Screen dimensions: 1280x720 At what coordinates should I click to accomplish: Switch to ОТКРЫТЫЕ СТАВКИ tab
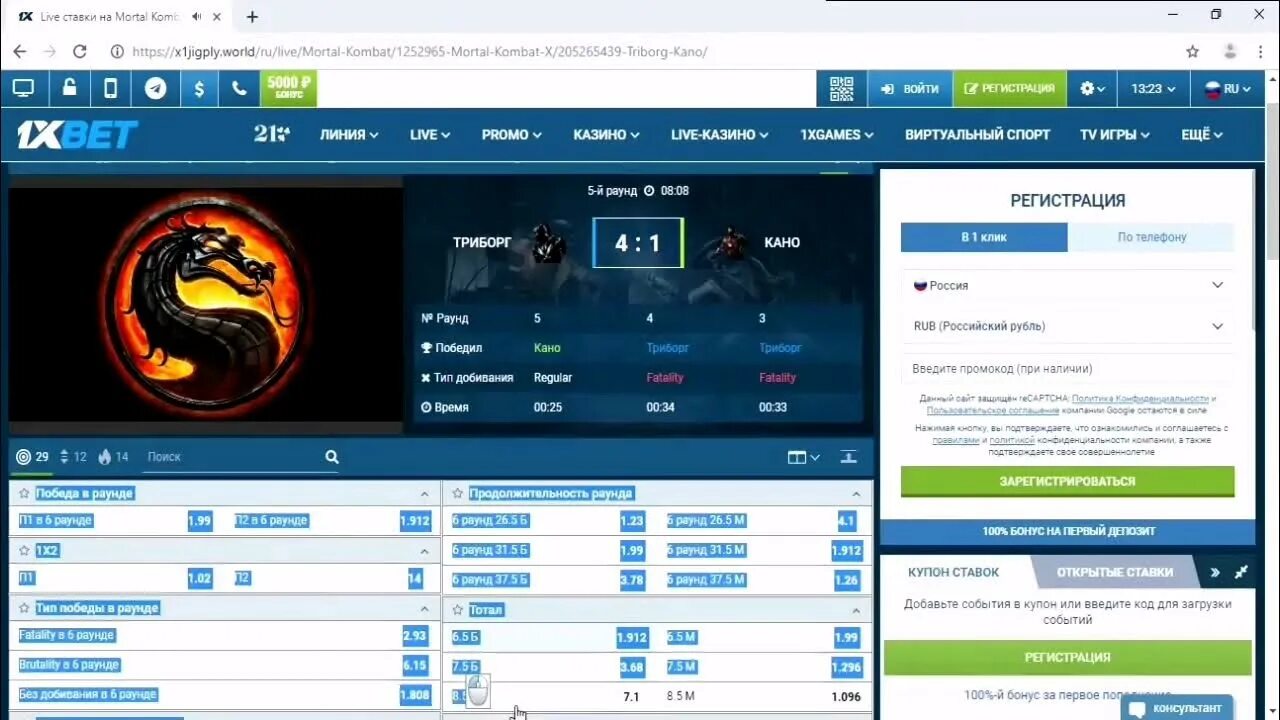1115,572
